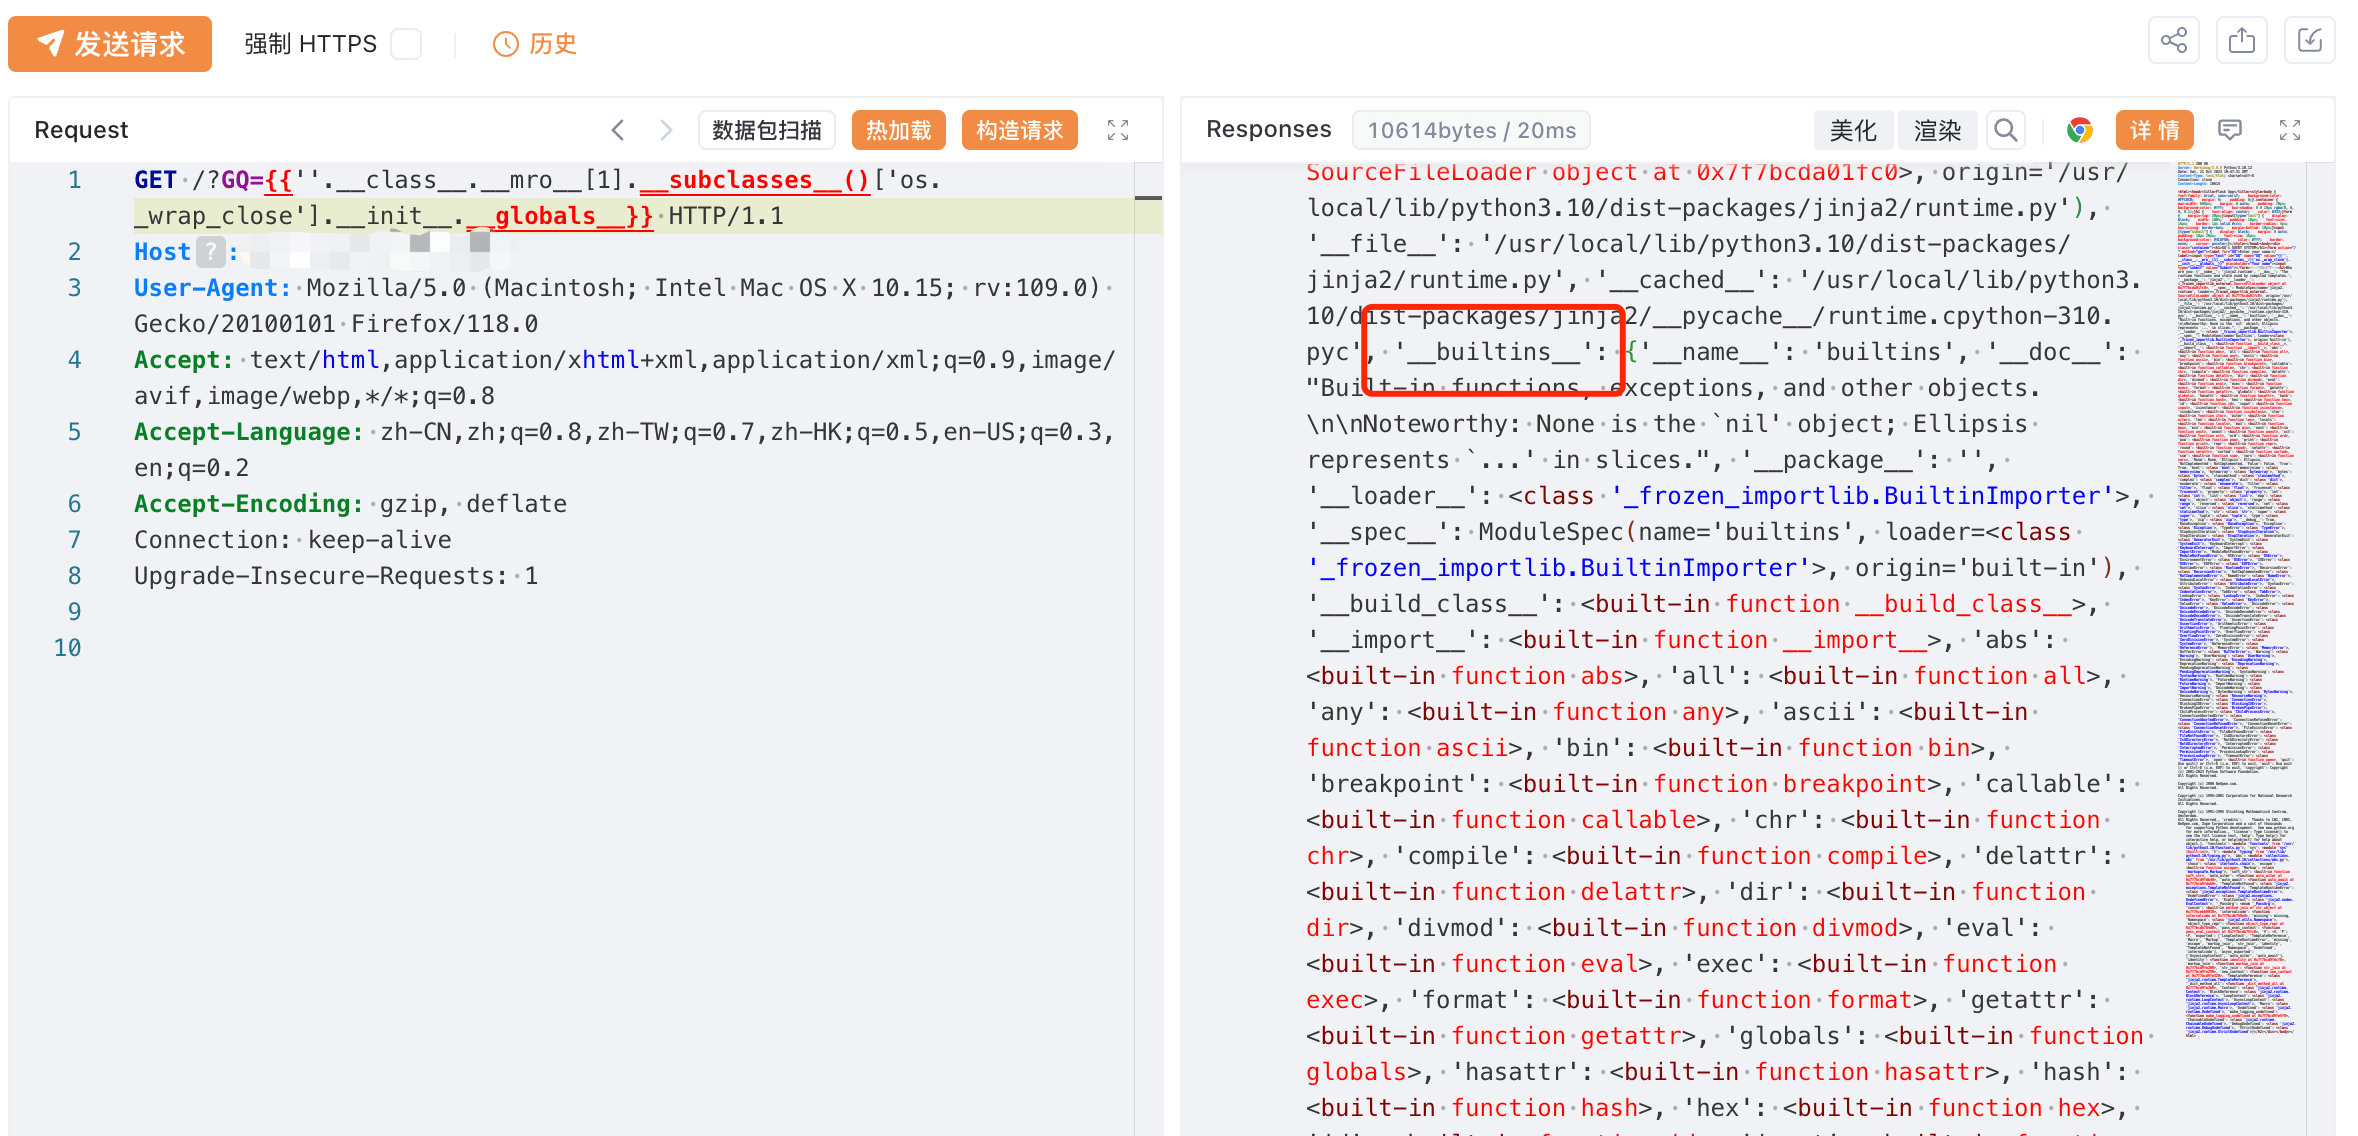Click GET method keyword in request
The height and width of the screenshot is (1136, 2358).
tap(155, 180)
